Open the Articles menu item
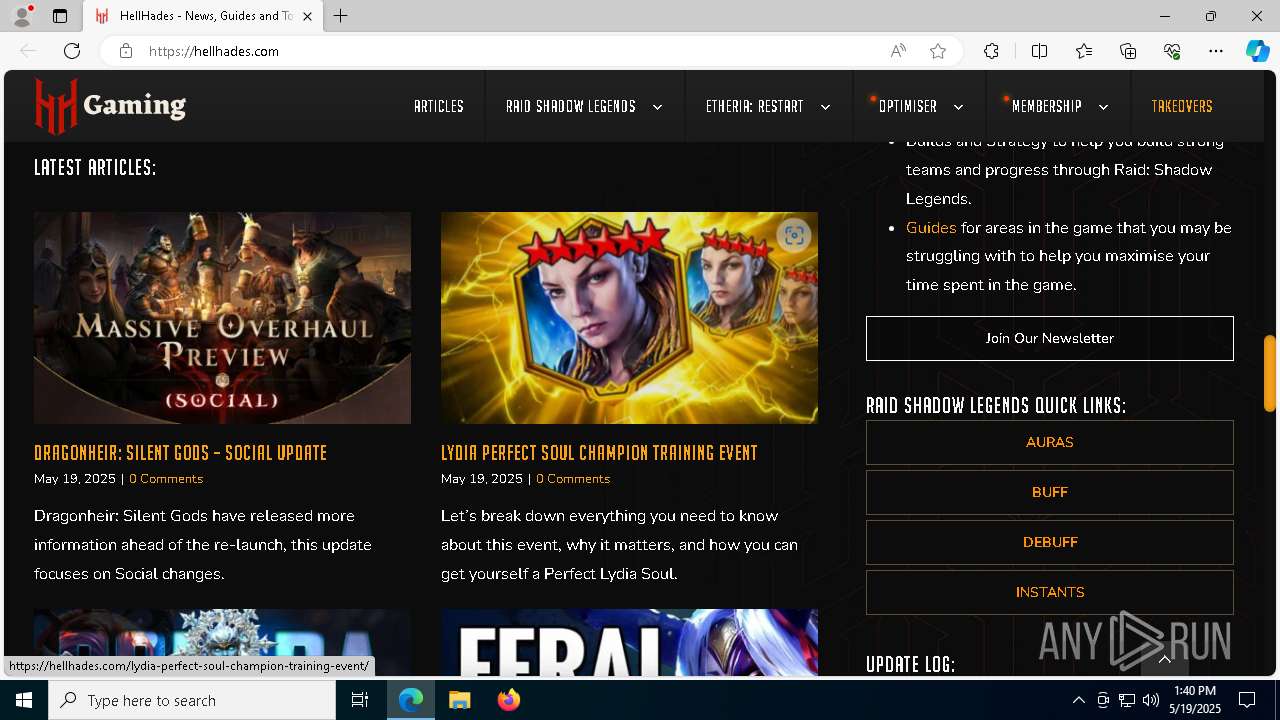Viewport: 1280px width, 720px height. pyautogui.click(x=439, y=106)
